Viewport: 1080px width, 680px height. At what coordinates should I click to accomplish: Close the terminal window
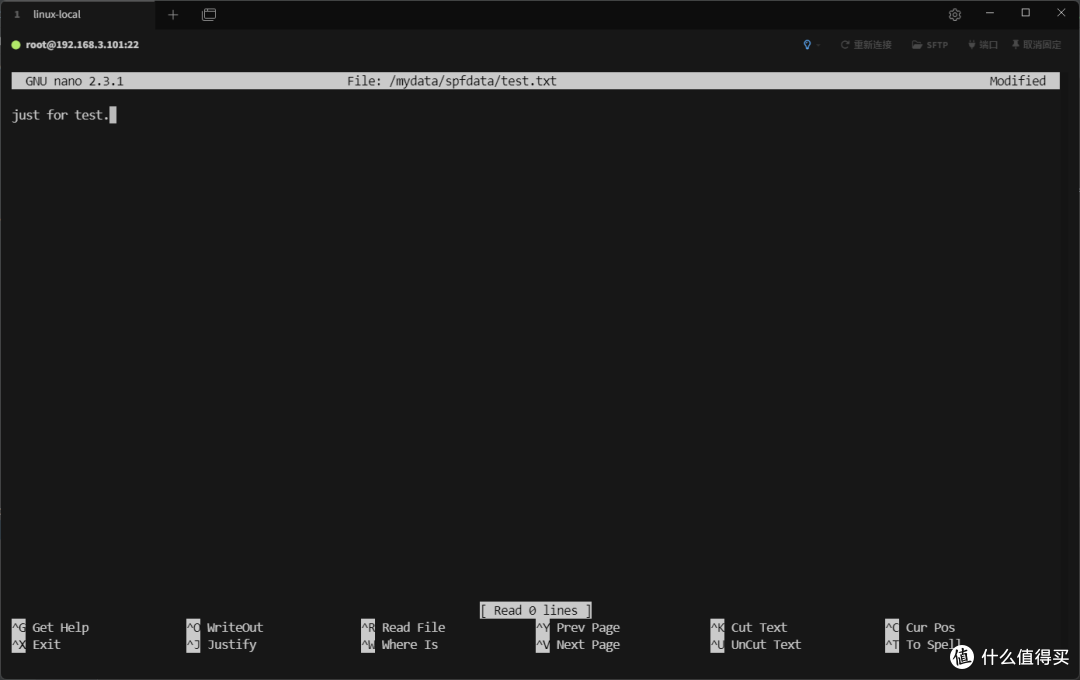[1061, 13]
